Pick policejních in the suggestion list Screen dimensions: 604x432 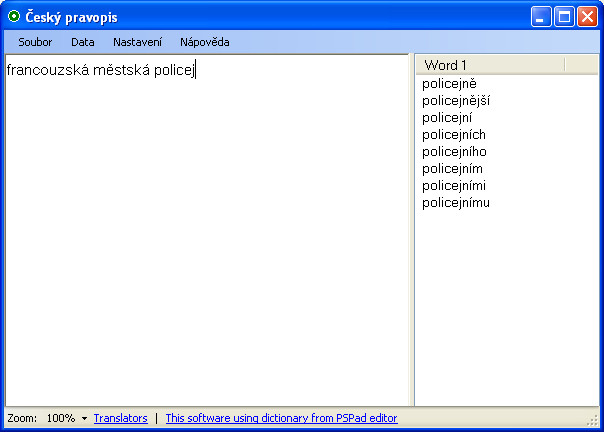pyautogui.click(x=454, y=134)
